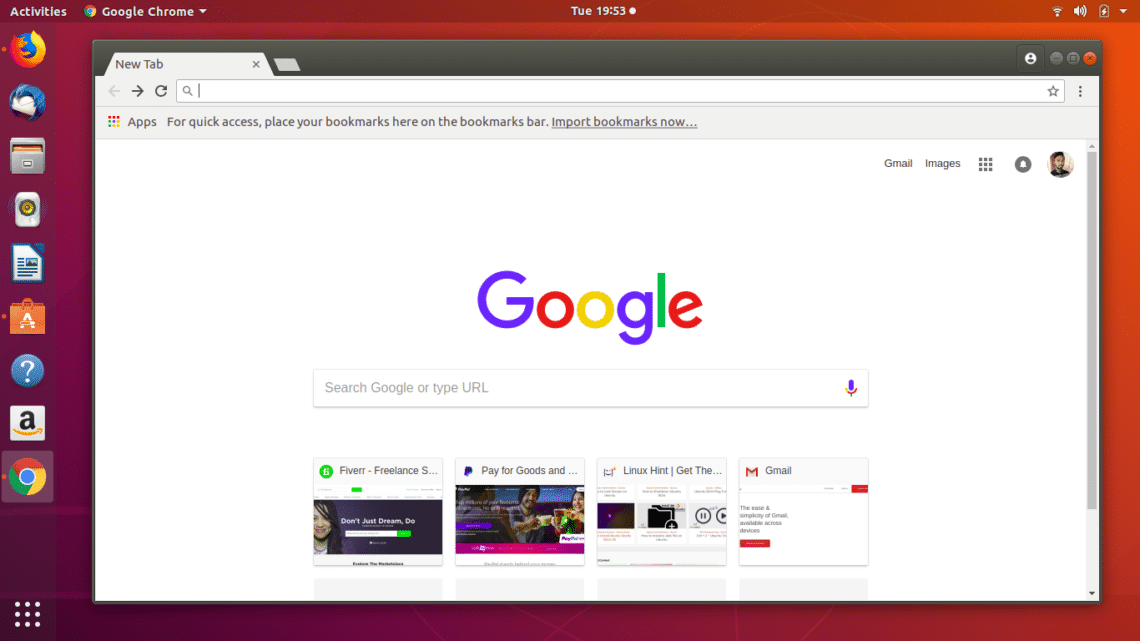Click the Google Chrome icon in the dock
The height and width of the screenshot is (641, 1140).
28,477
